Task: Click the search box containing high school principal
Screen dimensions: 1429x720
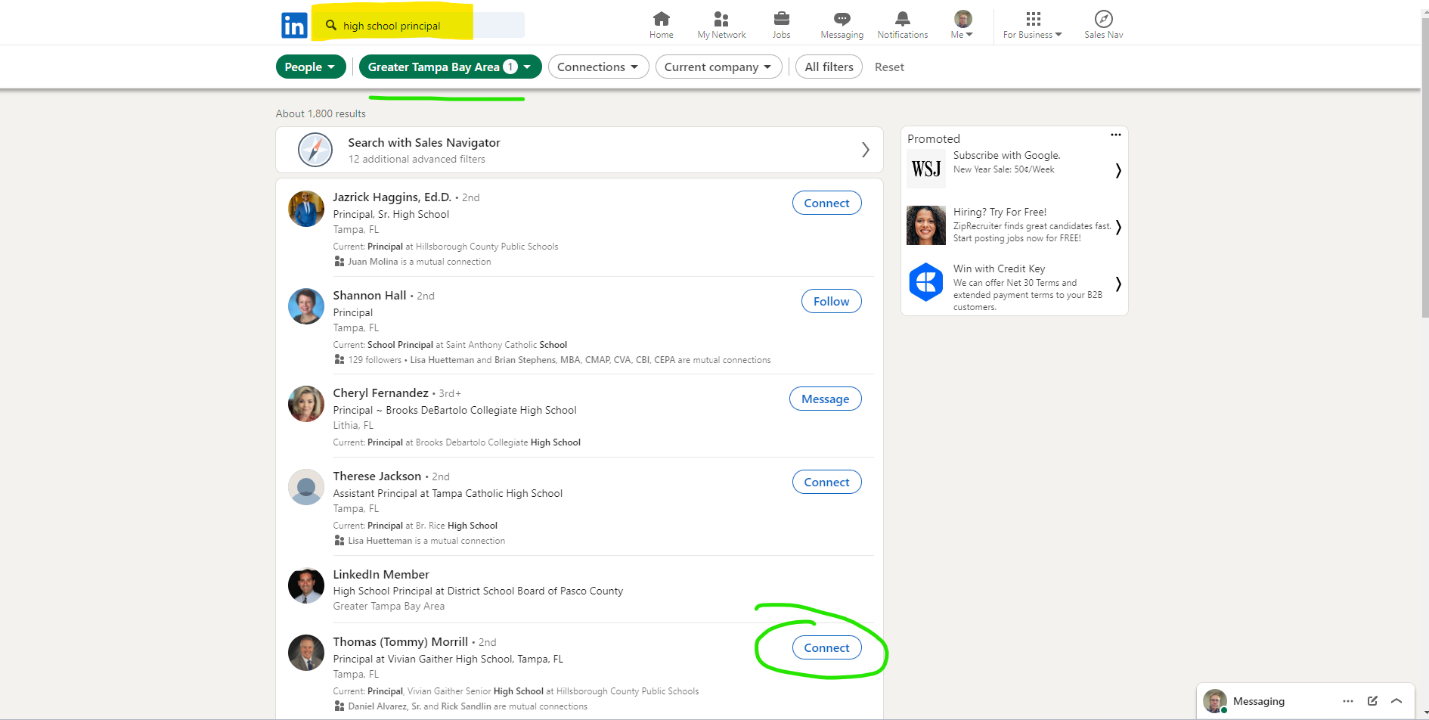Action: (x=420, y=26)
